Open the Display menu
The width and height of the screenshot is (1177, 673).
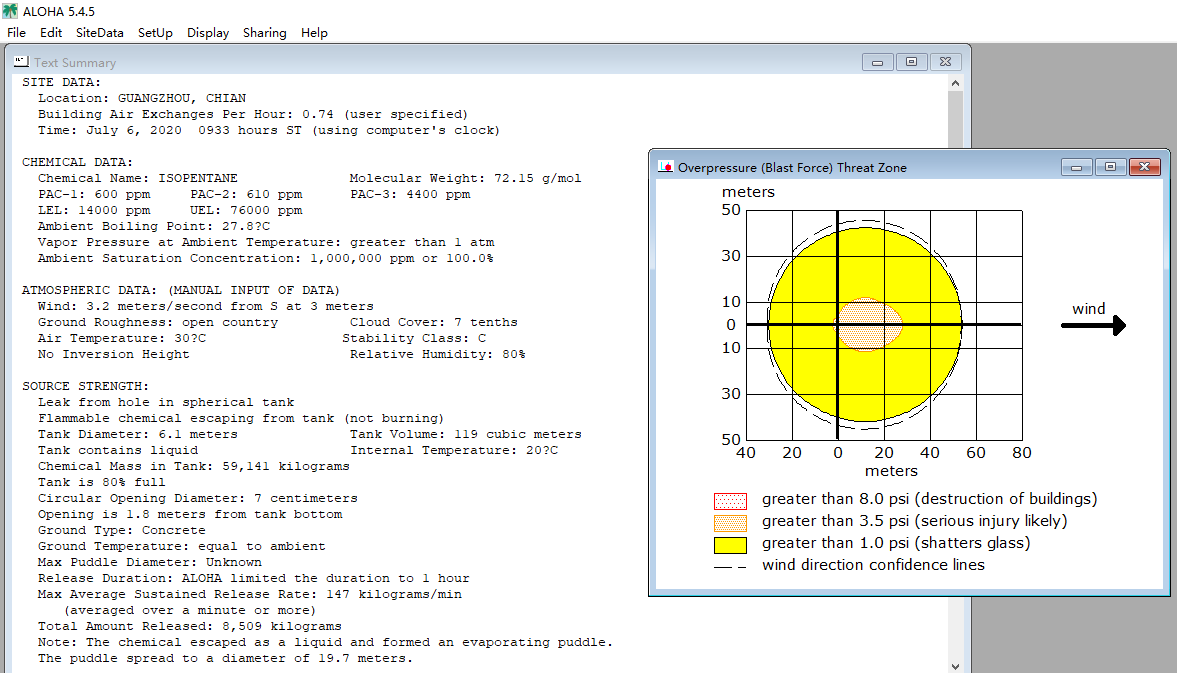click(x=208, y=33)
